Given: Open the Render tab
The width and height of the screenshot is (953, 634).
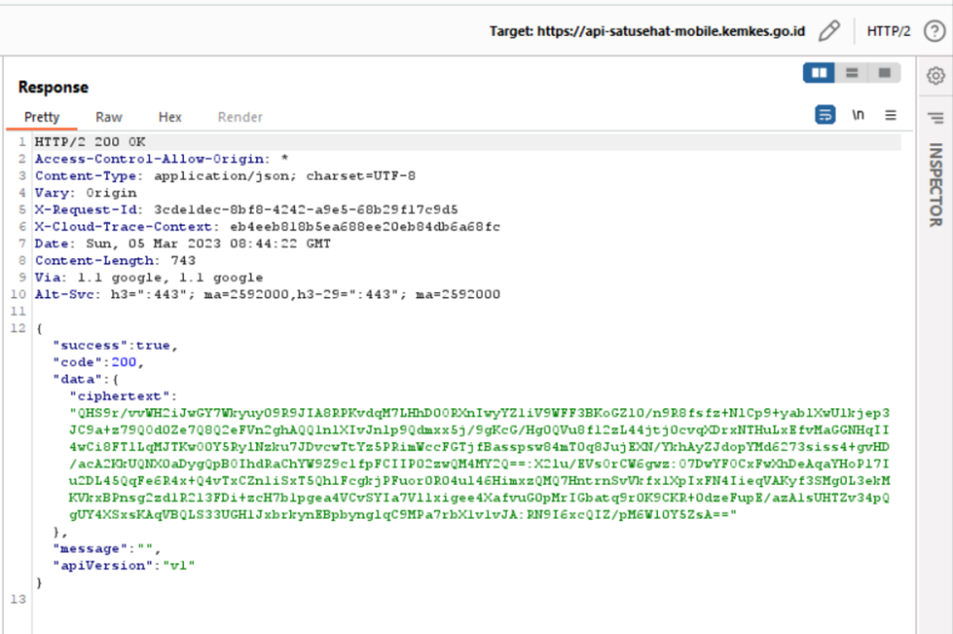Looking at the screenshot, I should [240, 117].
